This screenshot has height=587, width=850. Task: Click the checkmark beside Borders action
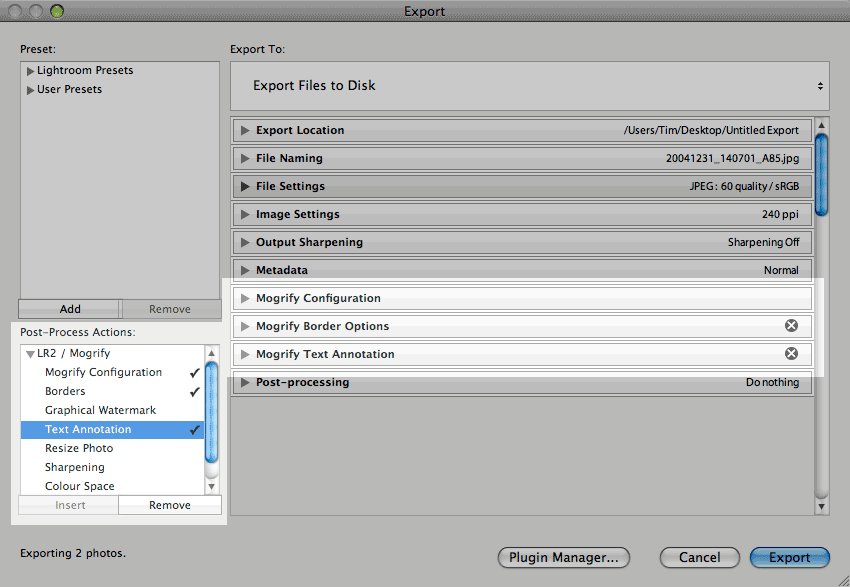point(195,391)
